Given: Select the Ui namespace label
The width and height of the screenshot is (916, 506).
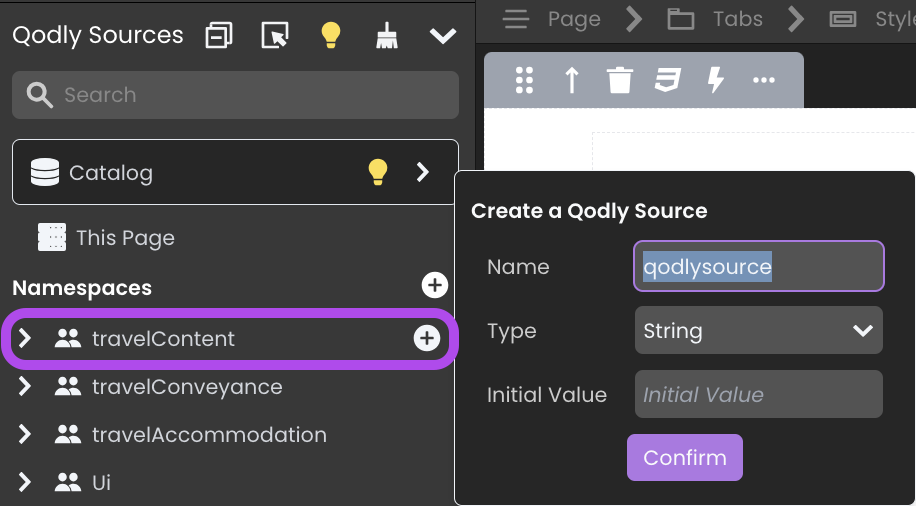Looking at the screenshot, I should [102, 483].
